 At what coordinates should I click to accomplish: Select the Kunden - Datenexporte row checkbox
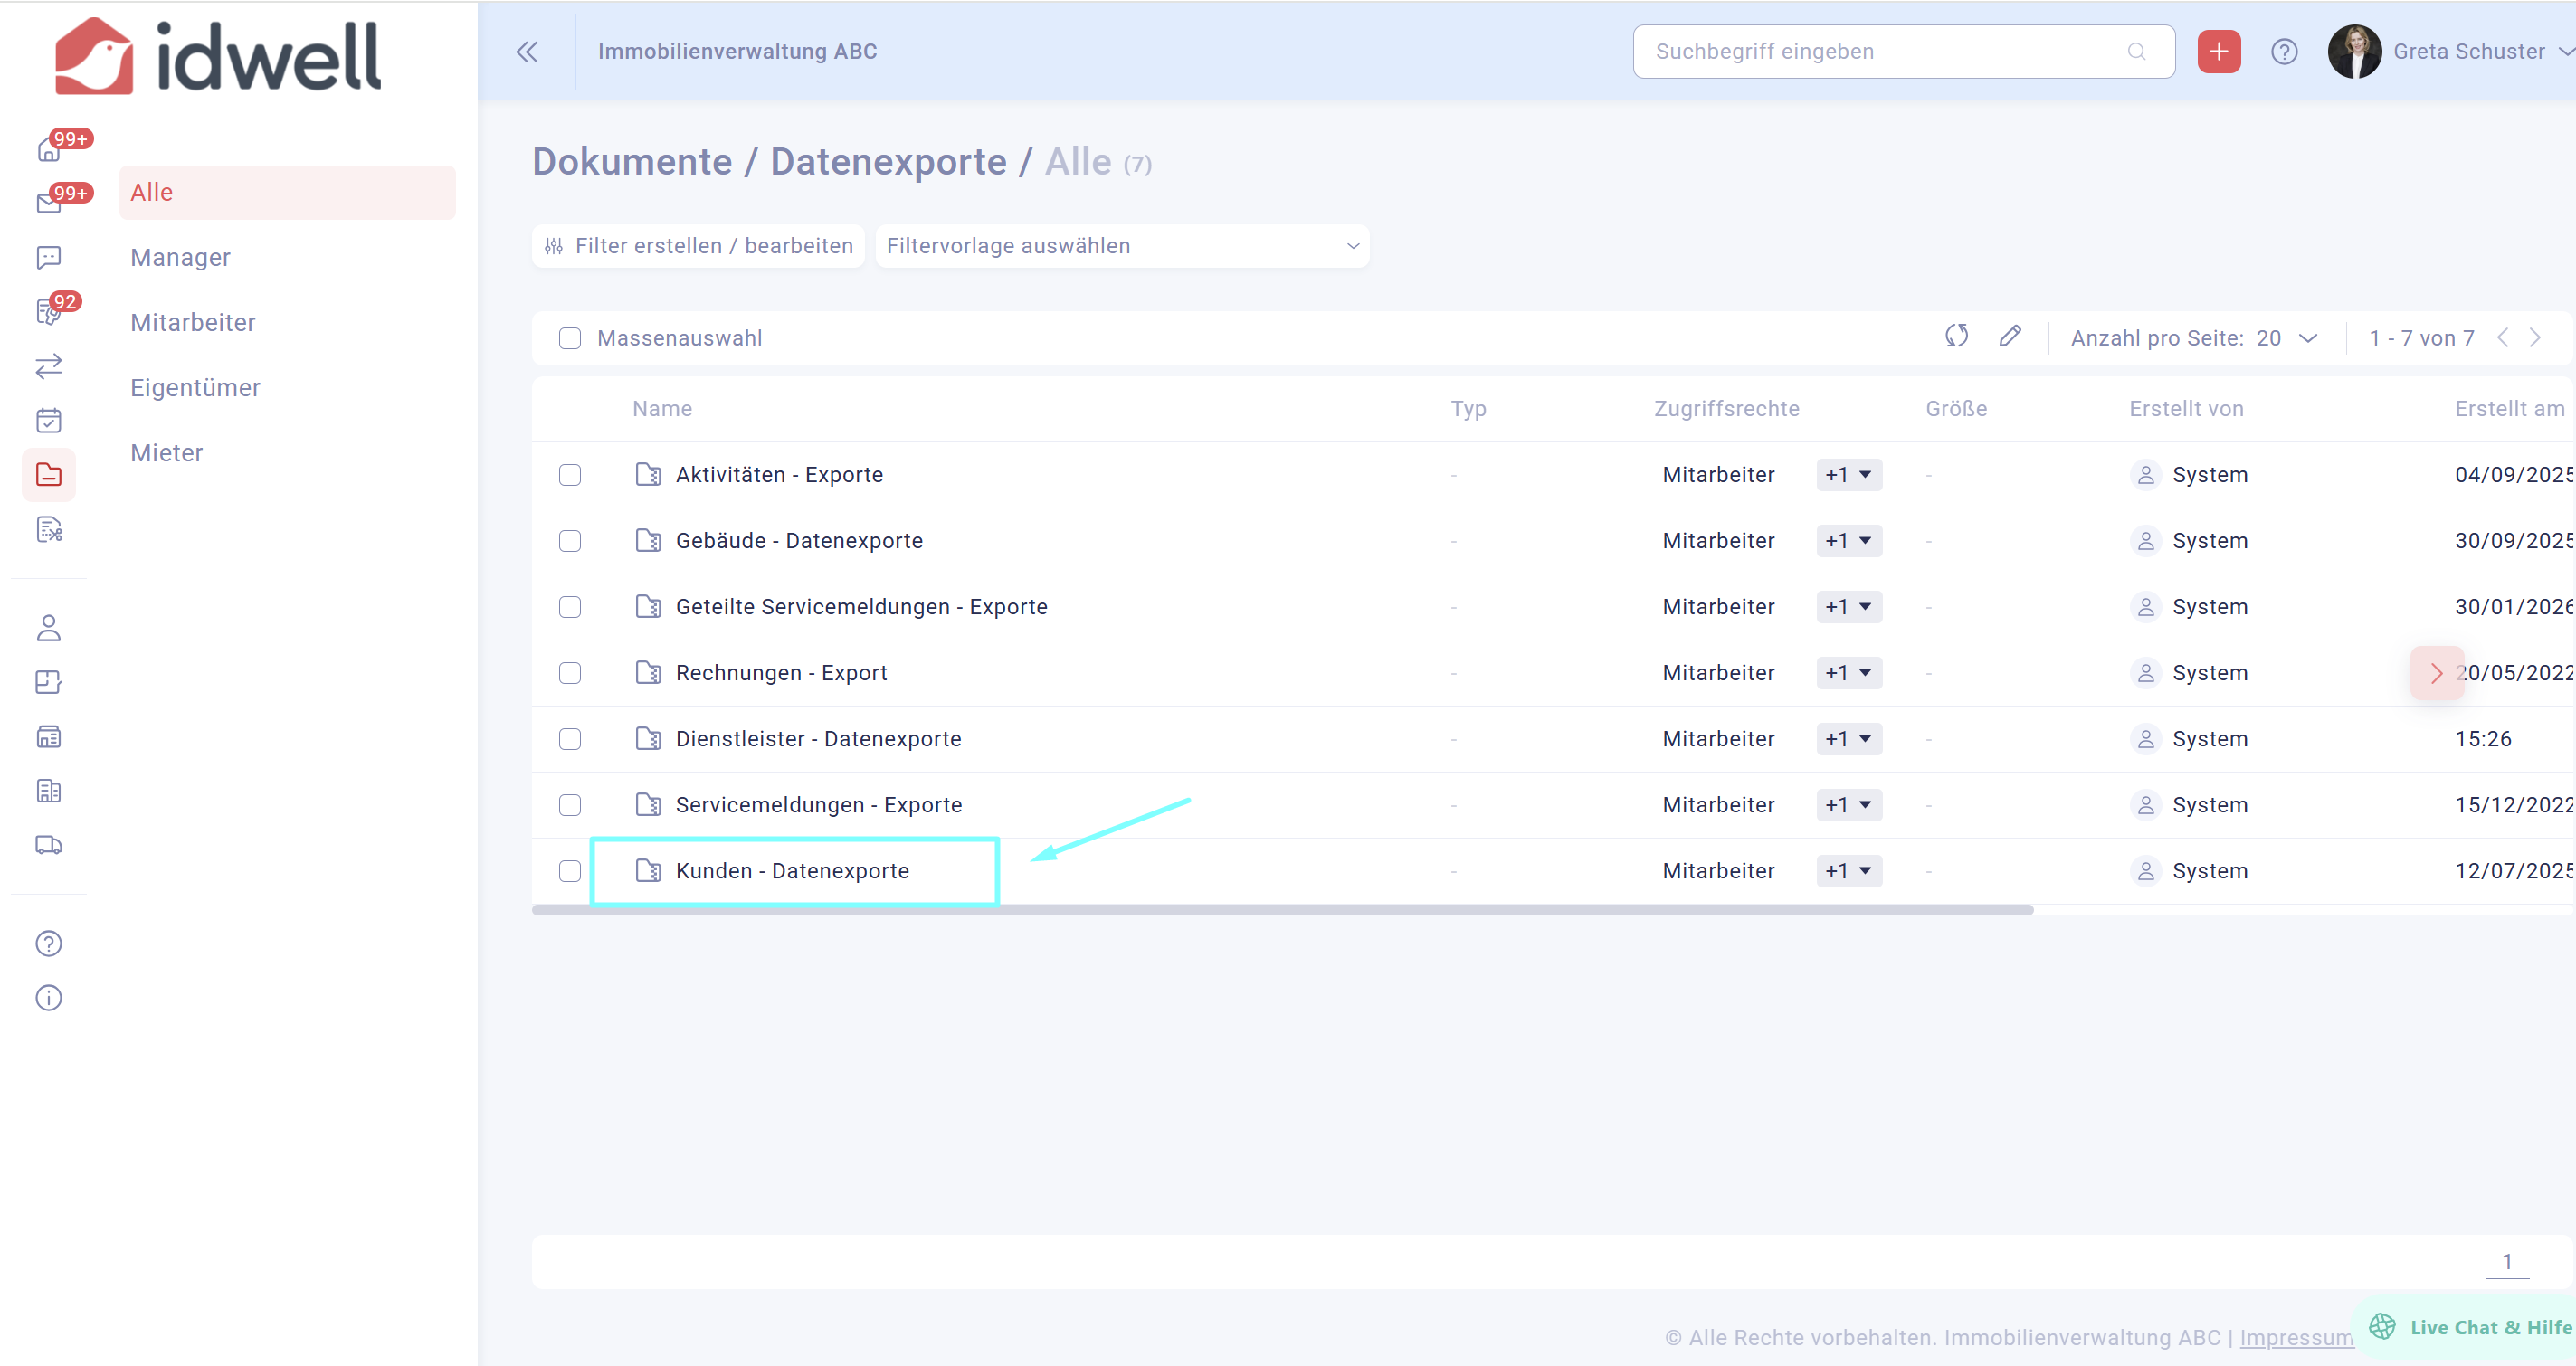(x=570, y=871)
